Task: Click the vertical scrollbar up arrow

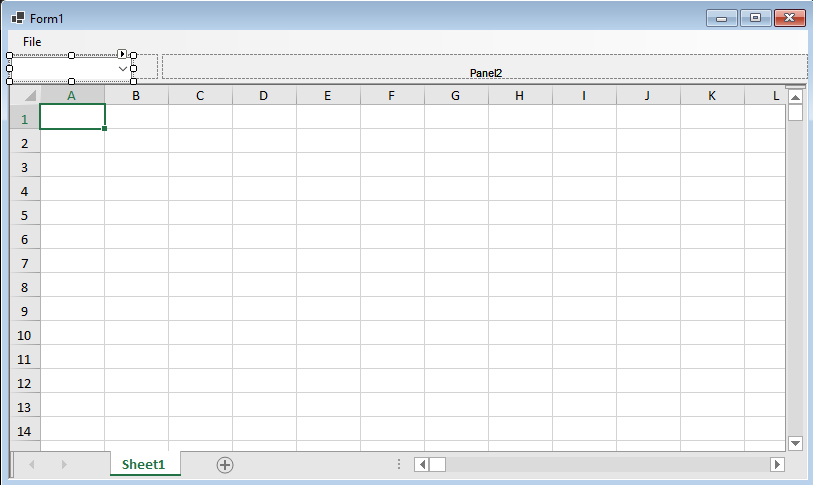Action: click(796, 97)
